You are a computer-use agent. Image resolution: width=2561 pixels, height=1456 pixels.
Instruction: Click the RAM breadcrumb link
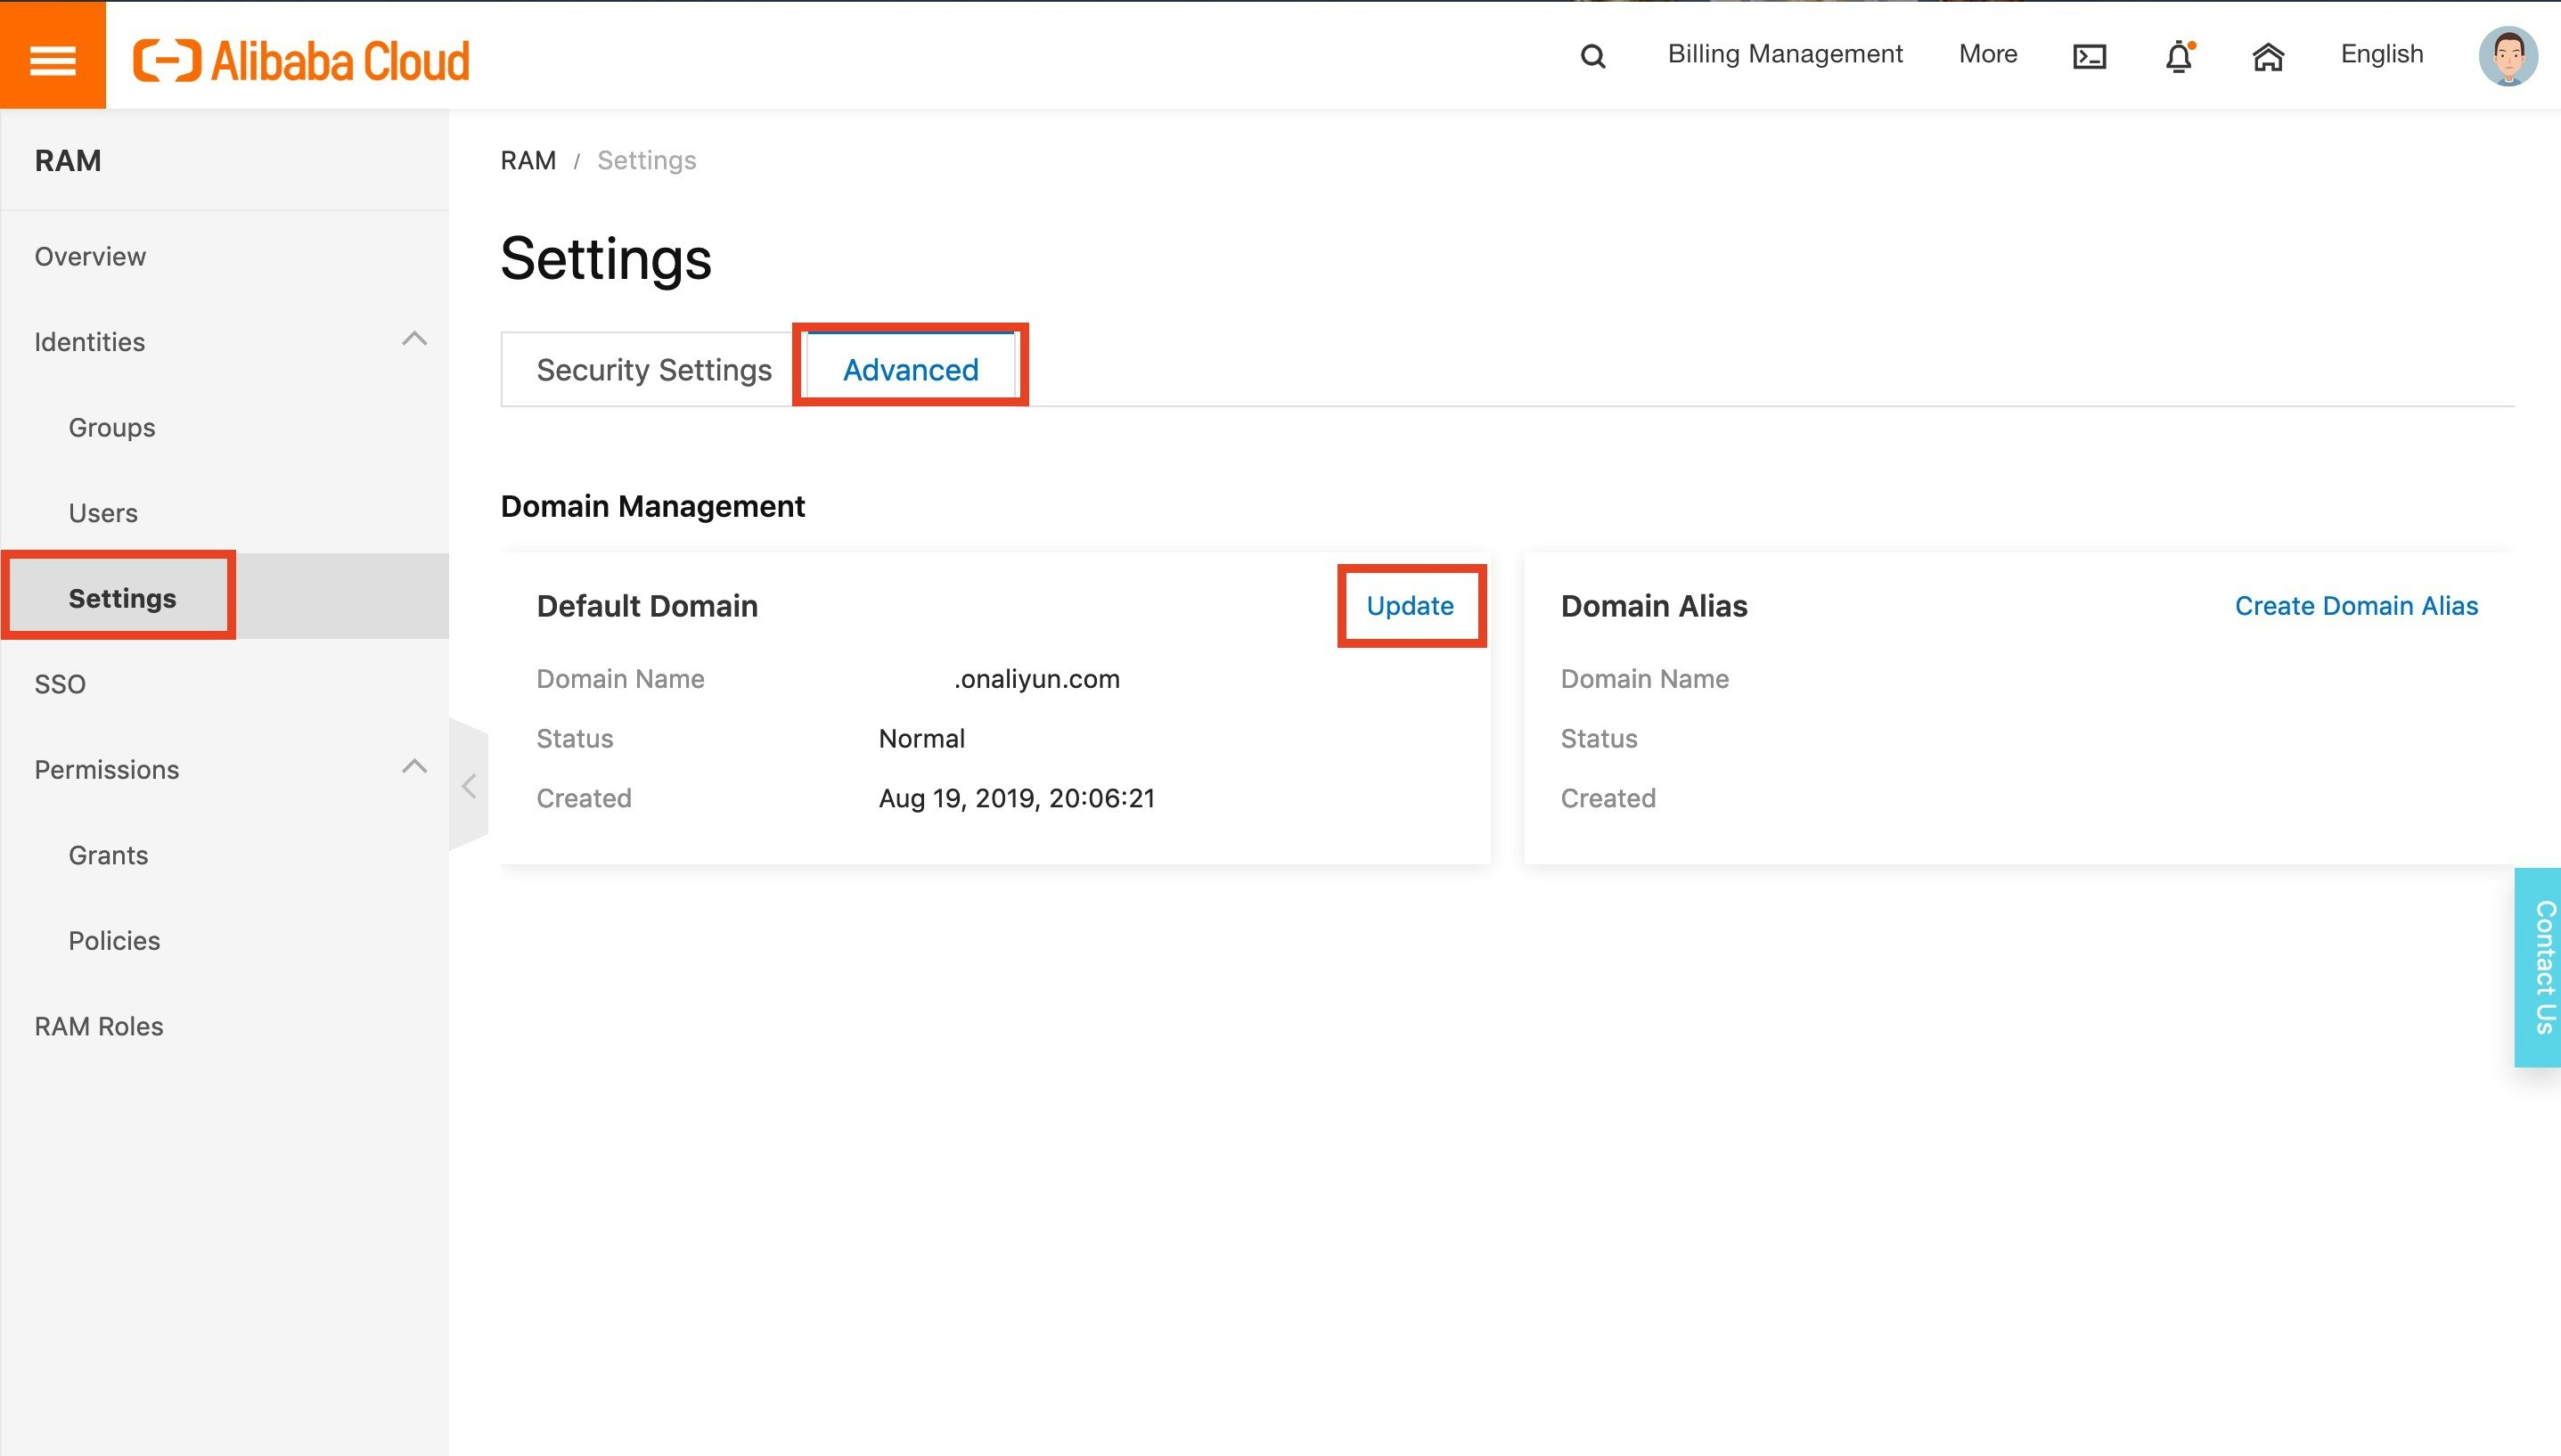click(x=528, y=161)
